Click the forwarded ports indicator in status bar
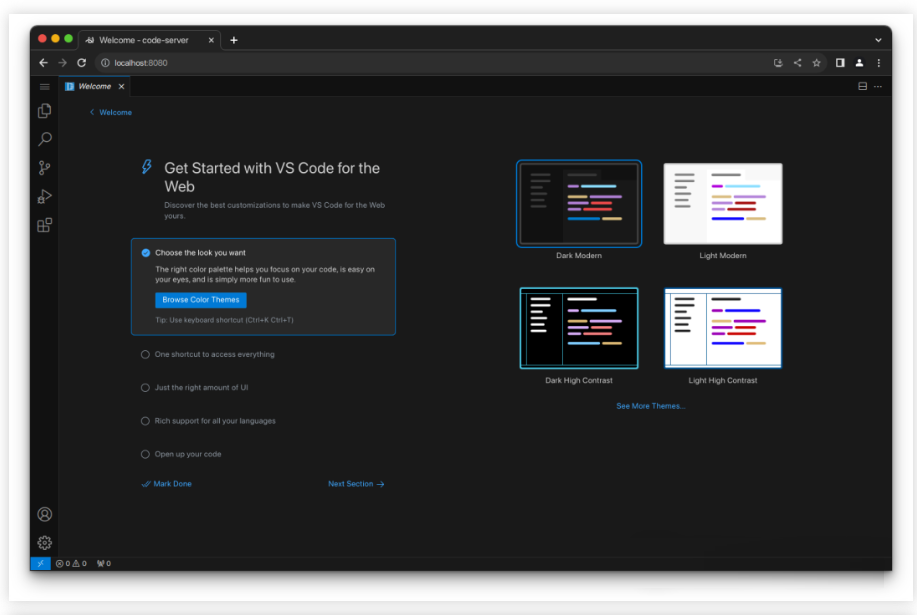Screen dimensions: 917x615 point(104,564)
